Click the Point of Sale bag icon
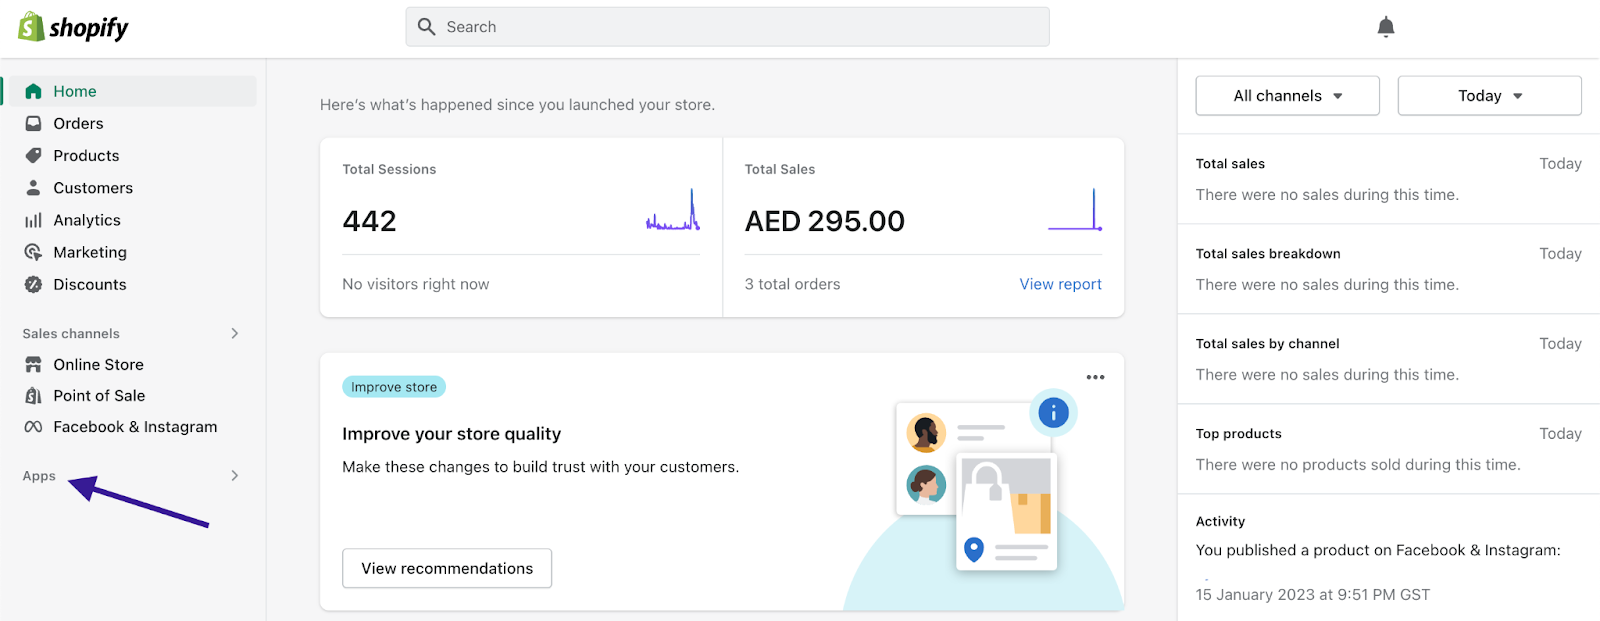 (33, 396)
